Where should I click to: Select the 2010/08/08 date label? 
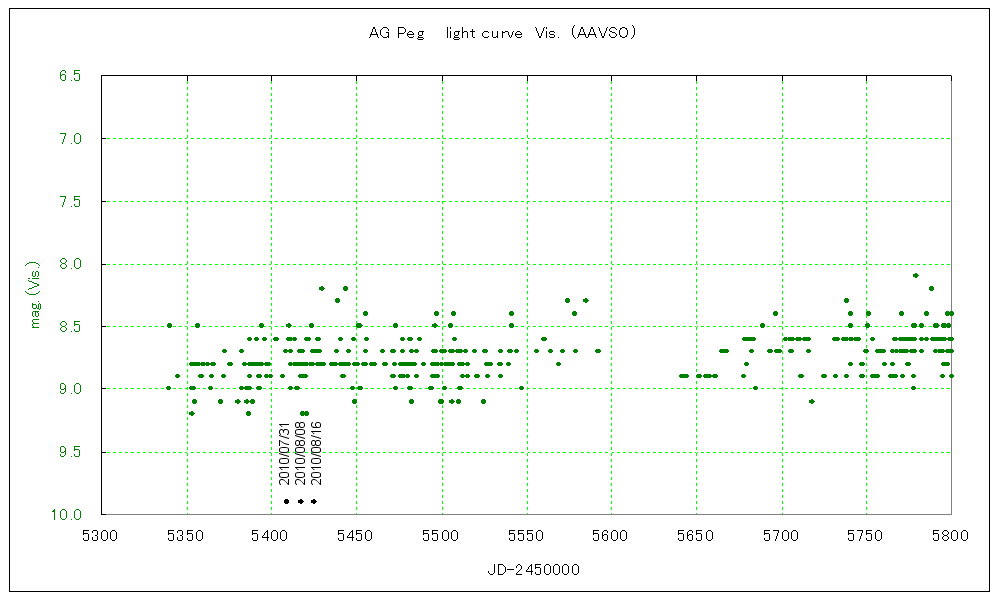(301, 453)
